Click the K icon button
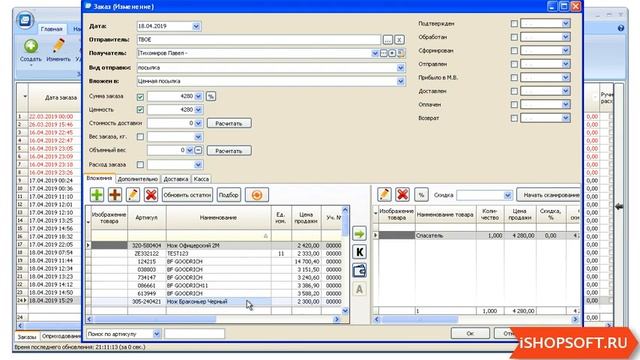The image size is (640, 360). pos(359,252)
